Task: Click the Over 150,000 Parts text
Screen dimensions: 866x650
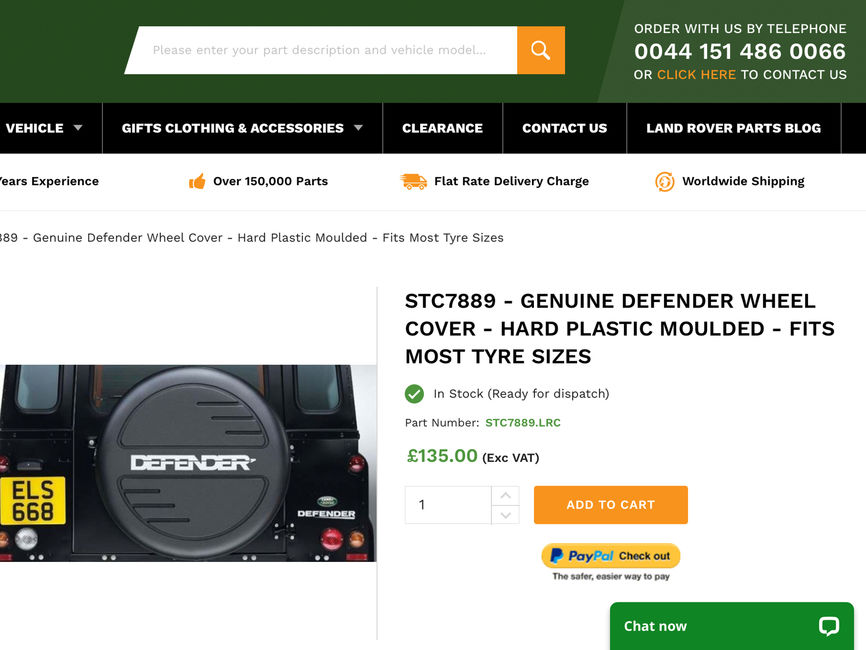Action: click(x=271, y=181)
